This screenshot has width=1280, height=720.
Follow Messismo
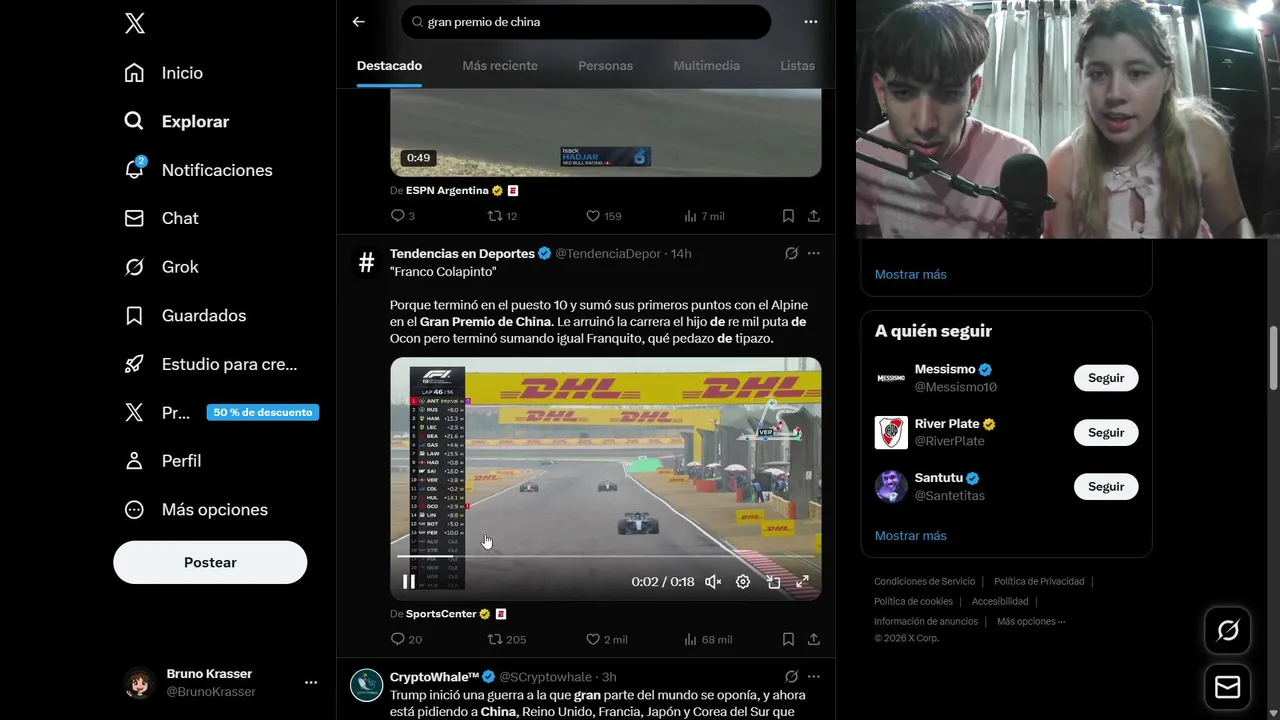click(1106, 378)
